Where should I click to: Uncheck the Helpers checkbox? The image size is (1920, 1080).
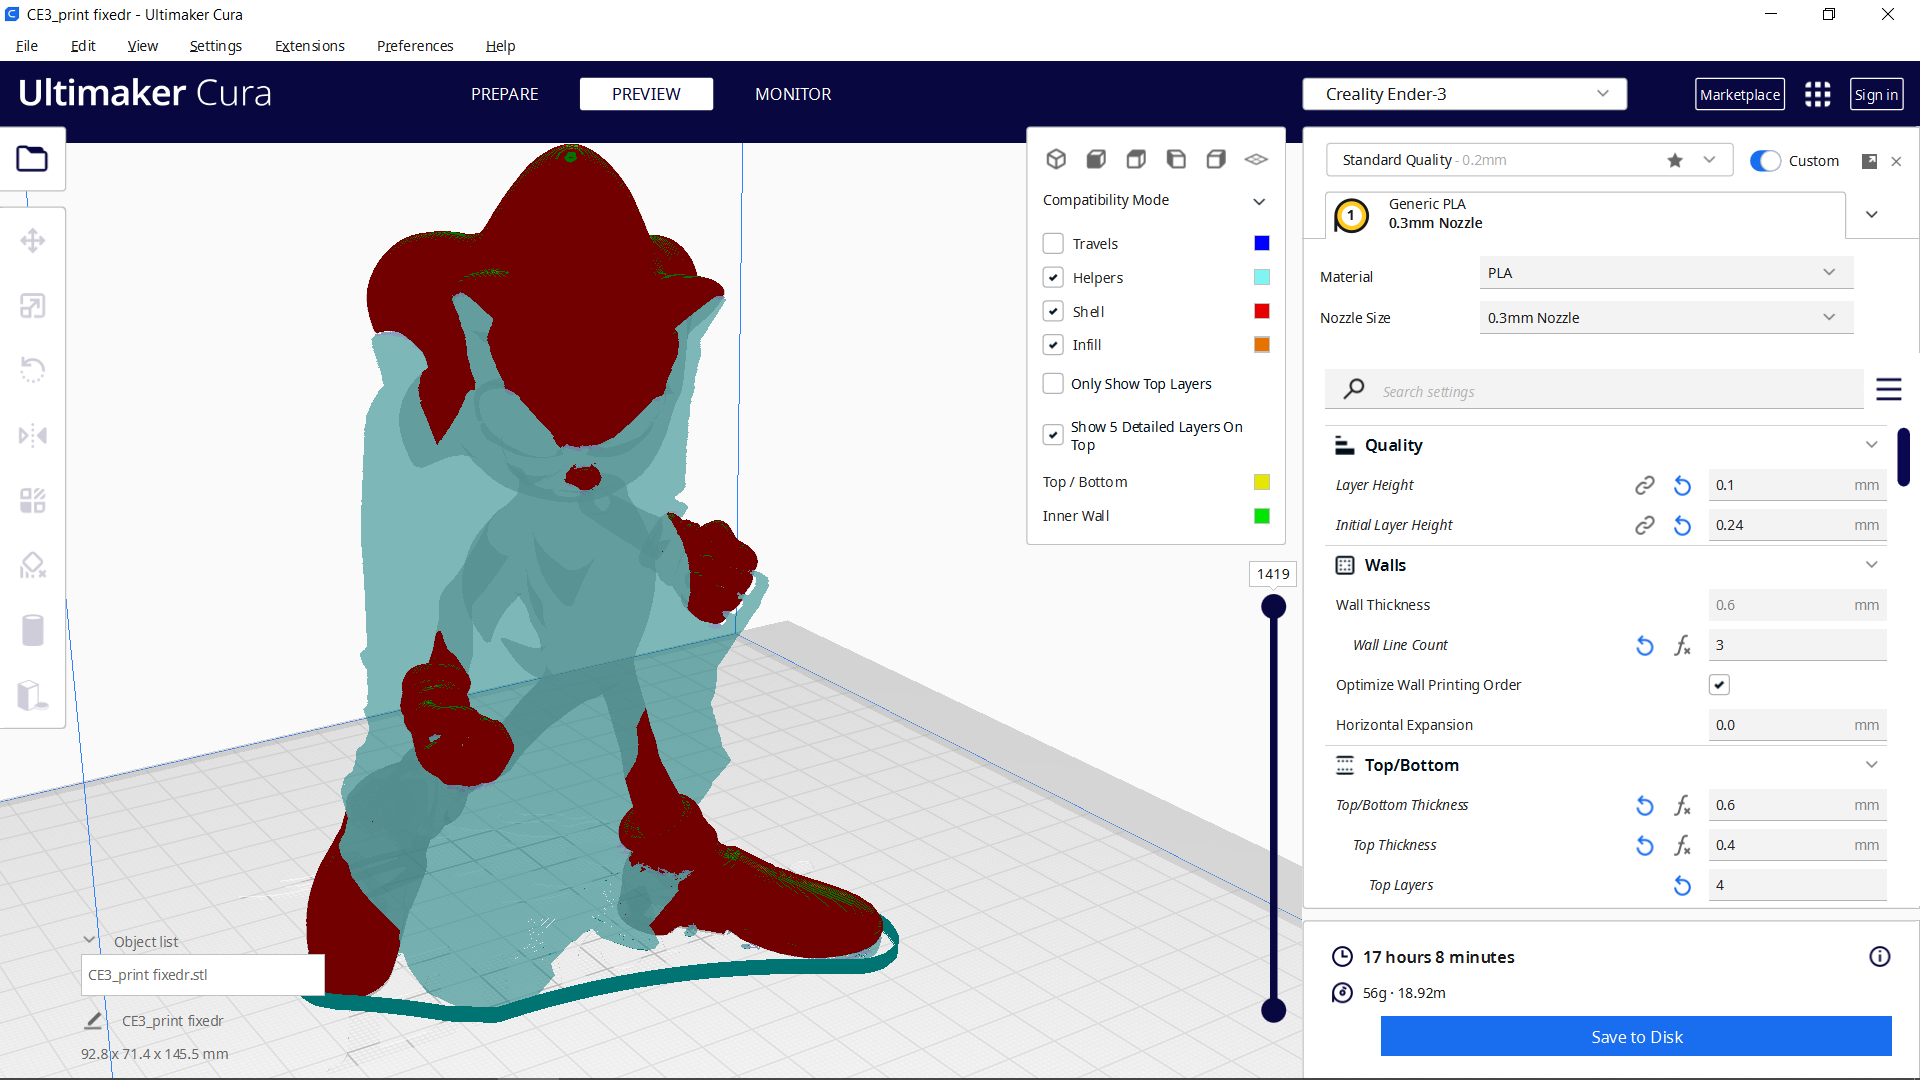point(1053,278)
